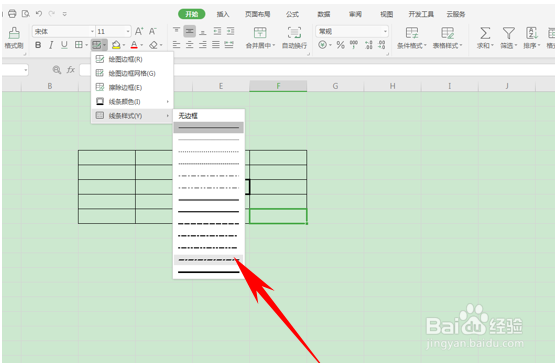Apply distributed alignment icon
Screen dimensions: 555x363
[229, 45]
